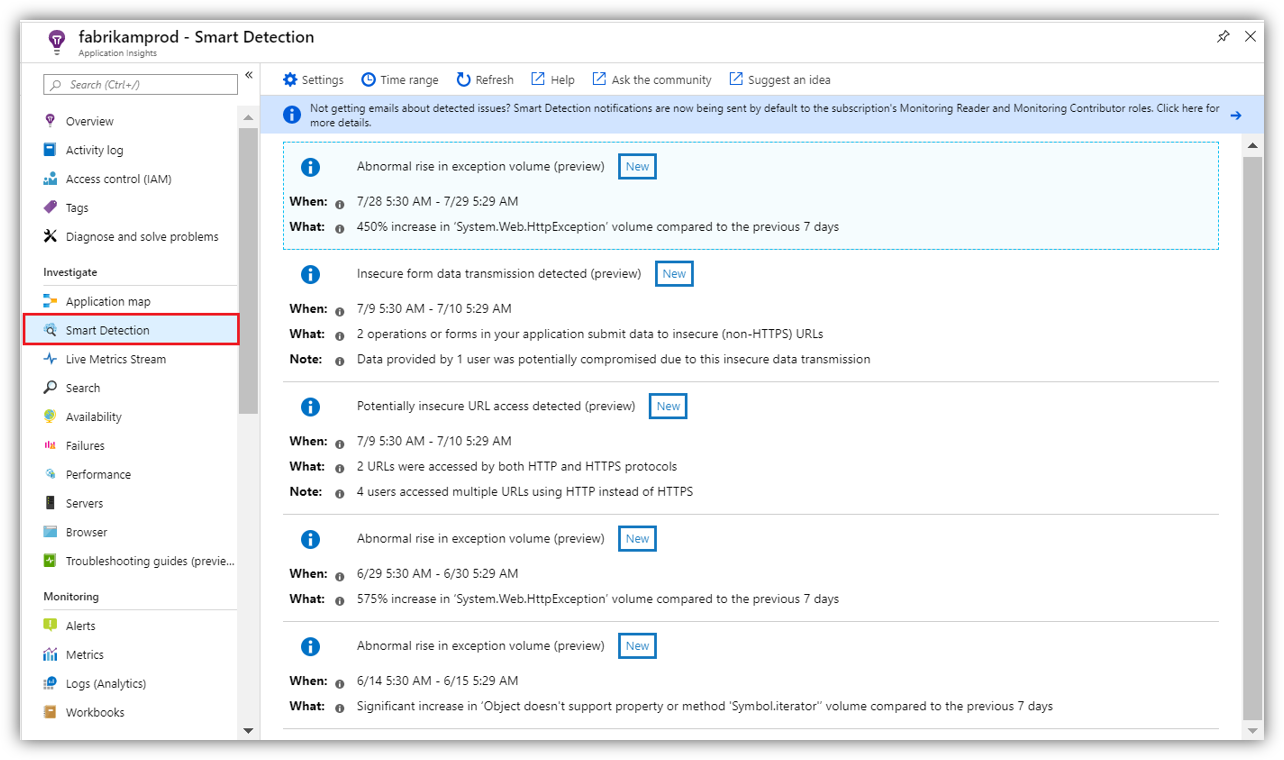Open the Failures chart icon
Image resolution: width=1284 pixels, height=760 pixels.
[51, 446]
